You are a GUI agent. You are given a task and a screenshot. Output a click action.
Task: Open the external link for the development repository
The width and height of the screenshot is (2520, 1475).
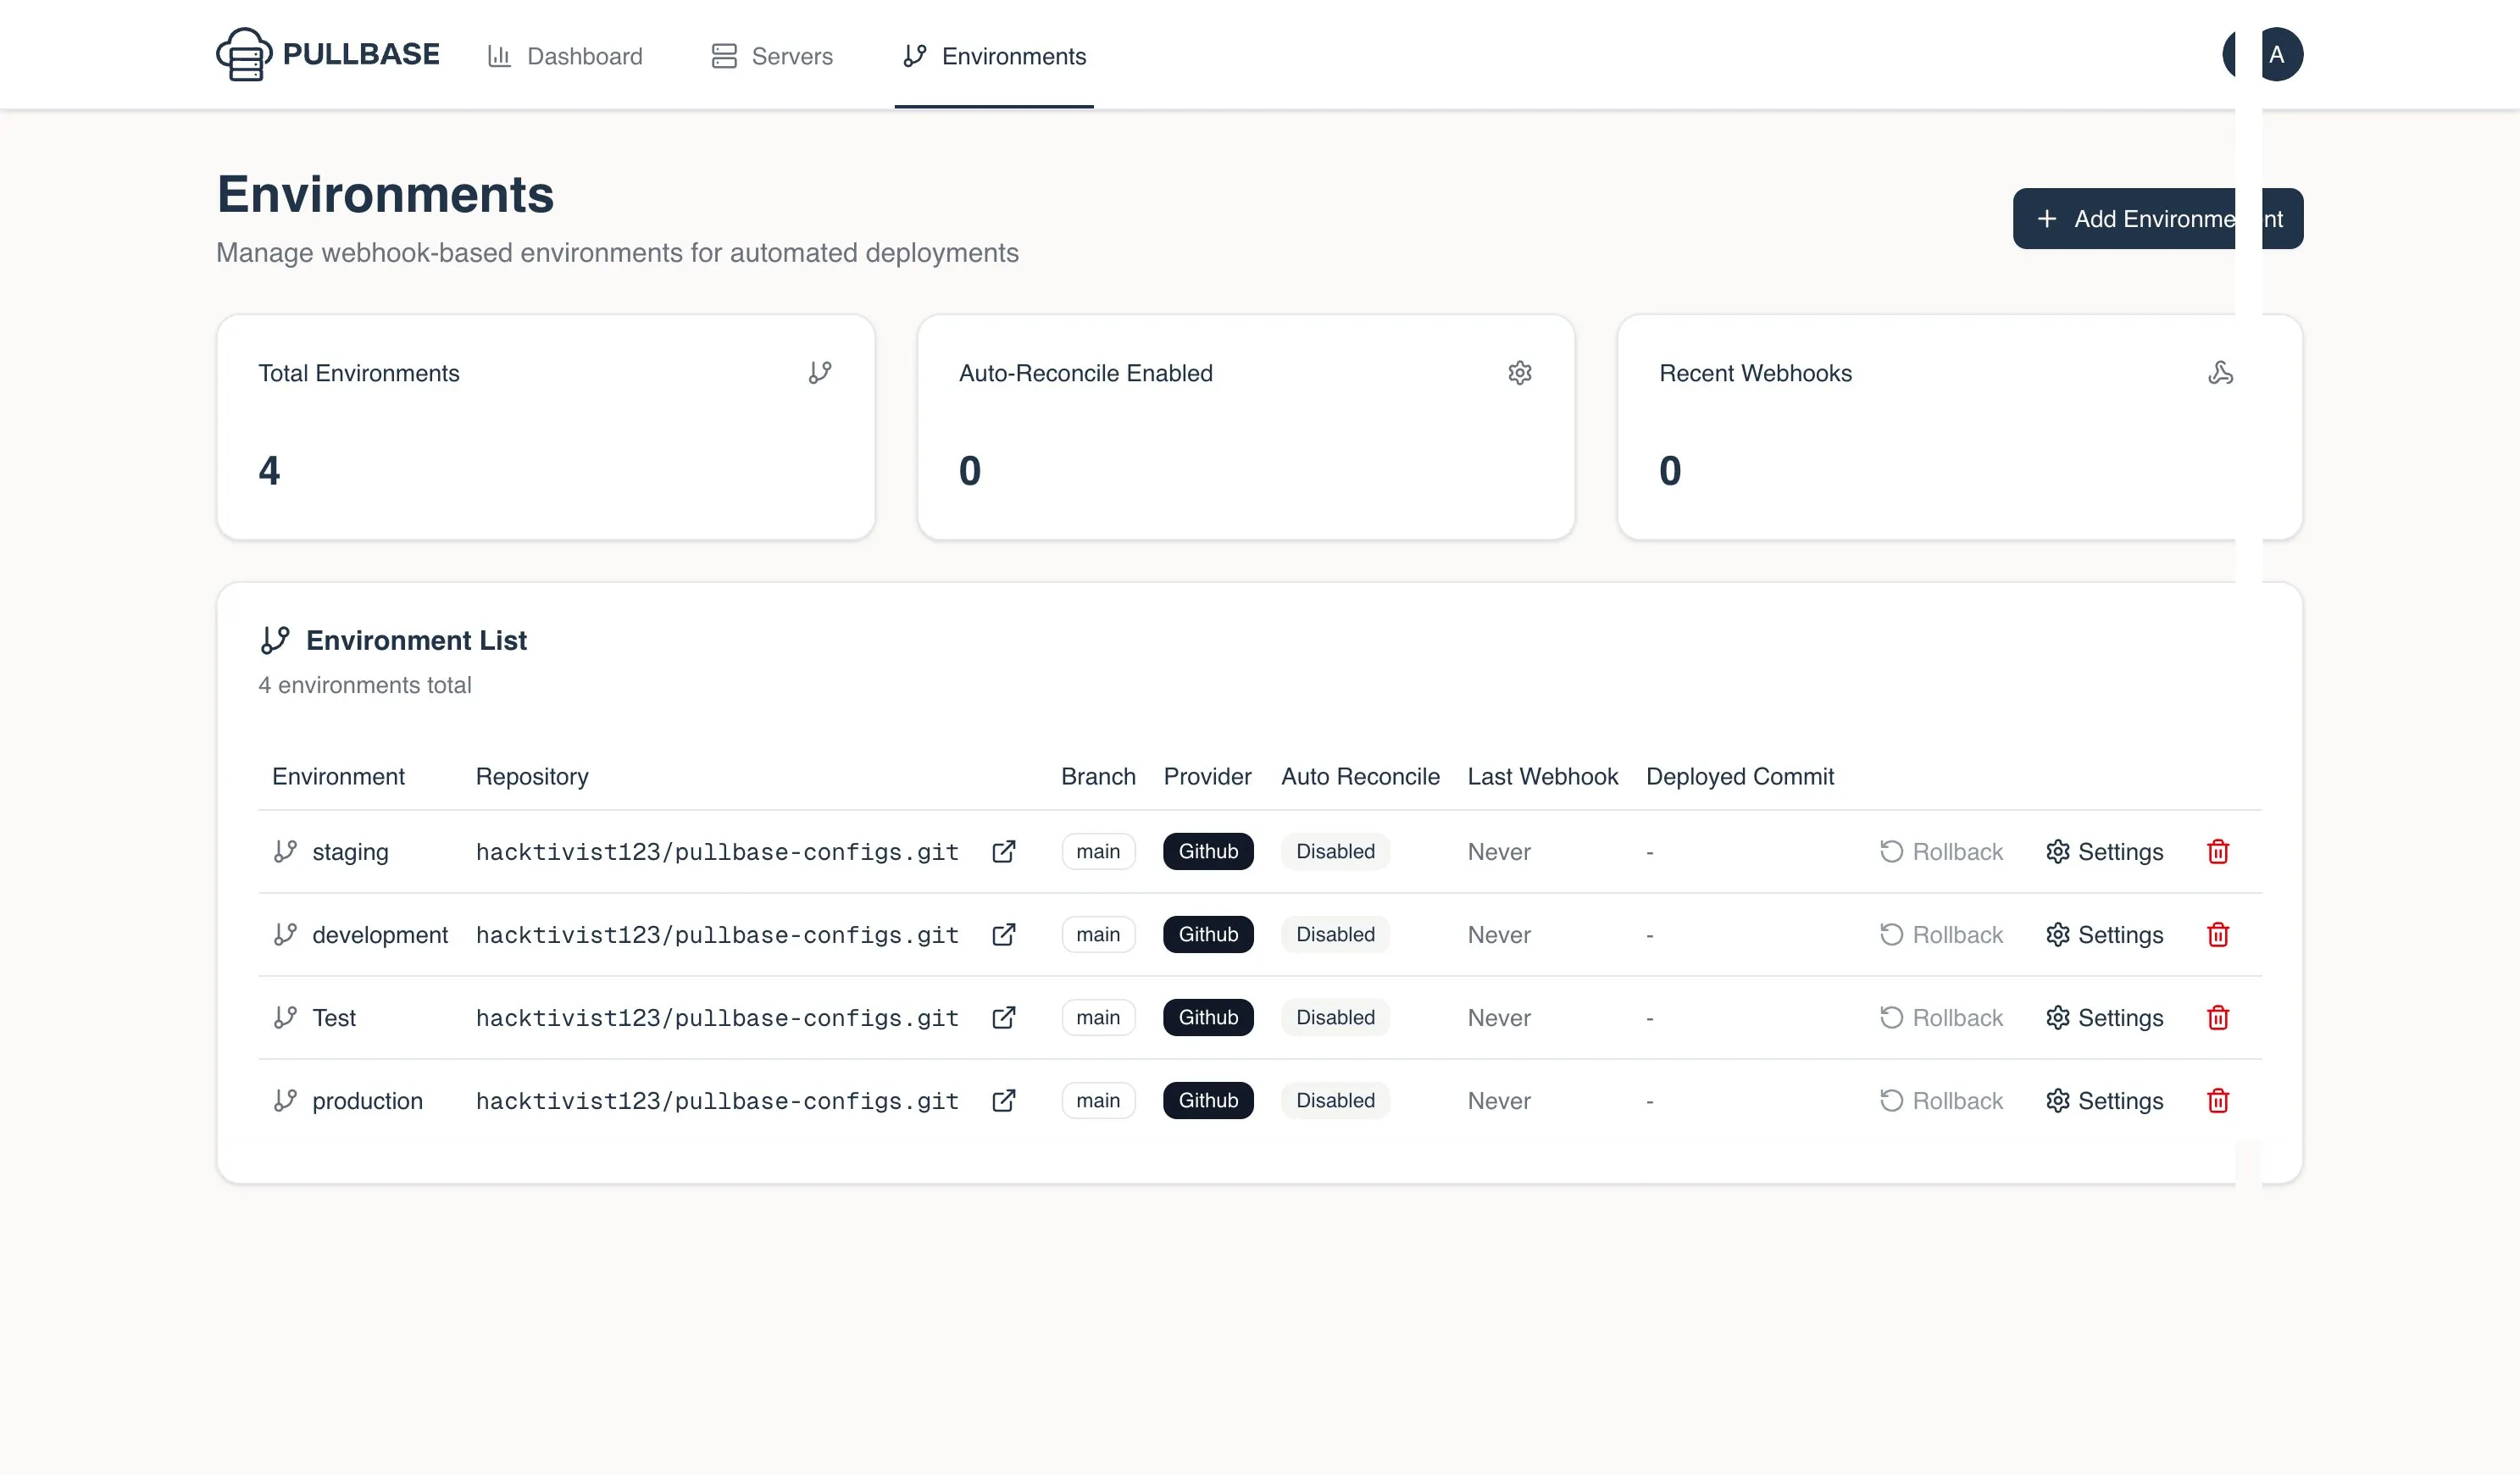[x=1004, y=934]
